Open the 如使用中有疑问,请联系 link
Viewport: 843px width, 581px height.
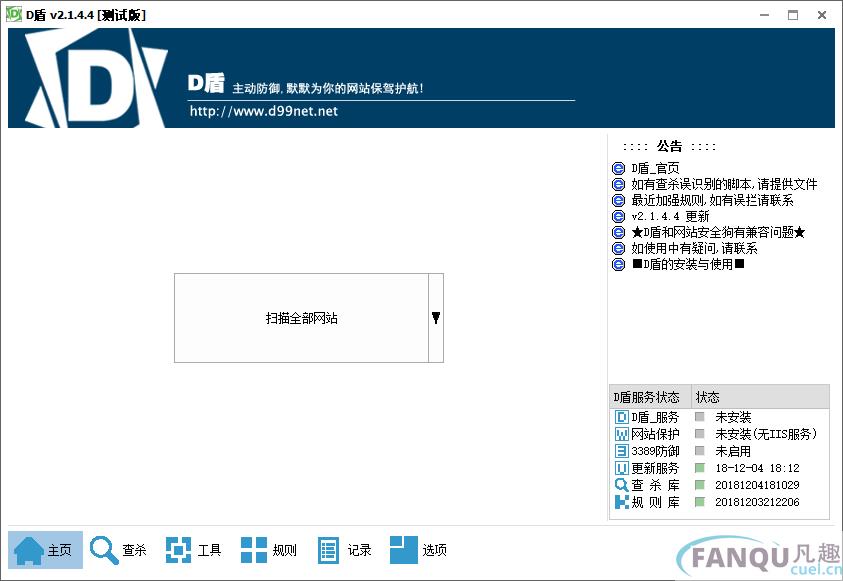coord(694,248)
